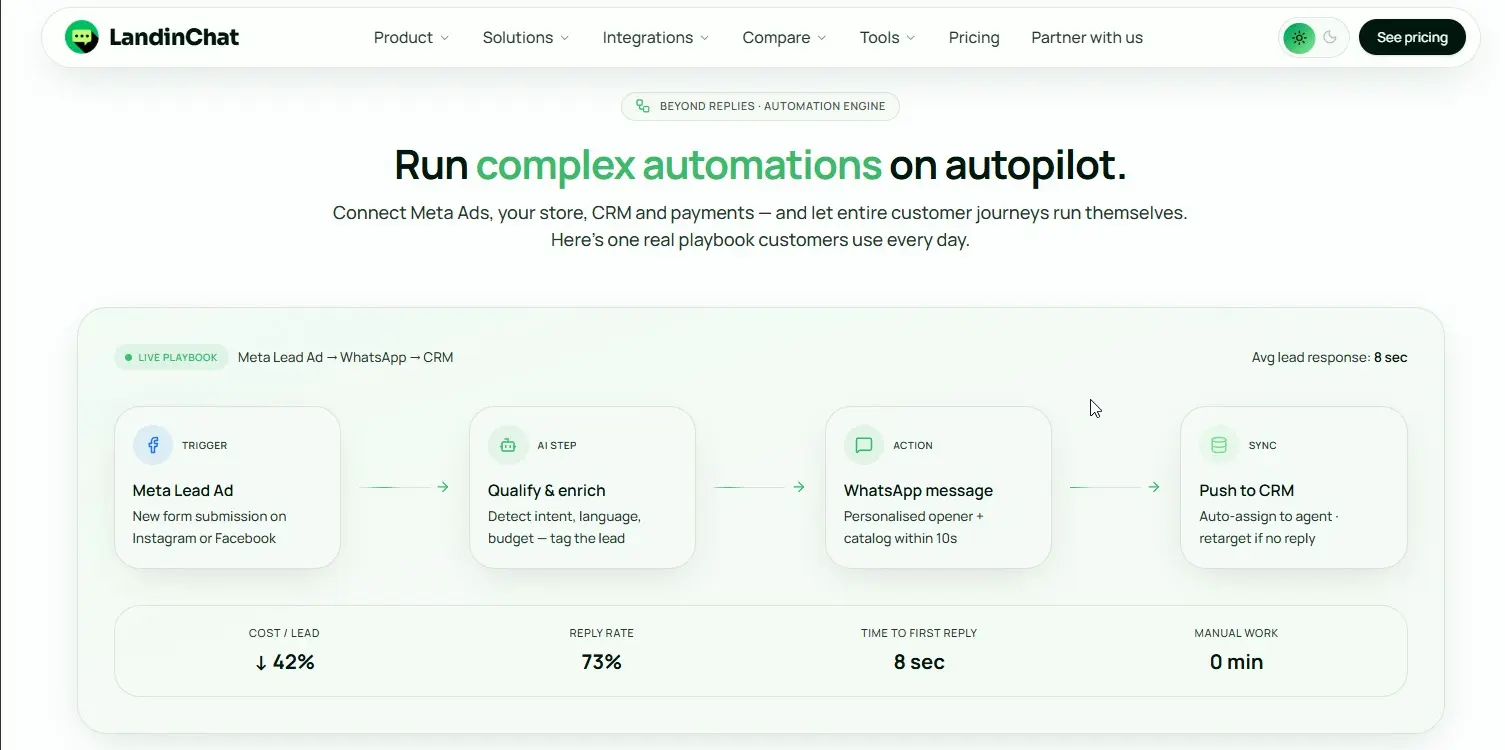Click the automation icon in Beyond Replies badge
This screenshot has width=1505, height=750.
[643, 106]
